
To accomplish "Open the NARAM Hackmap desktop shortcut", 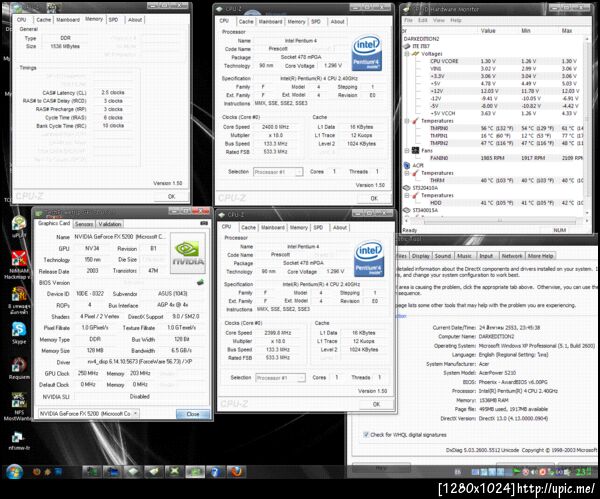I will pos(18,264).
